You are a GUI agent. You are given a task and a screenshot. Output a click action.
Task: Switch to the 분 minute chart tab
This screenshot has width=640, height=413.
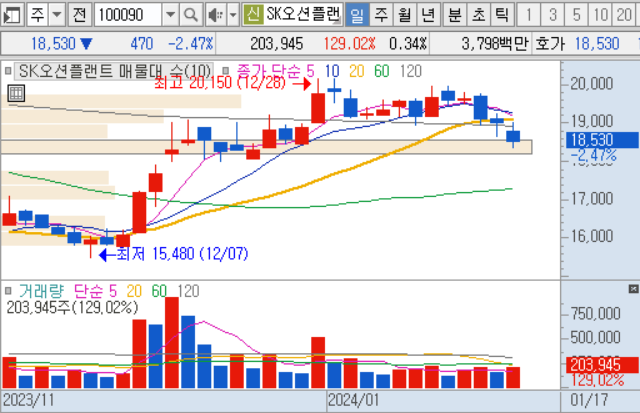click(x=454, y=15)
